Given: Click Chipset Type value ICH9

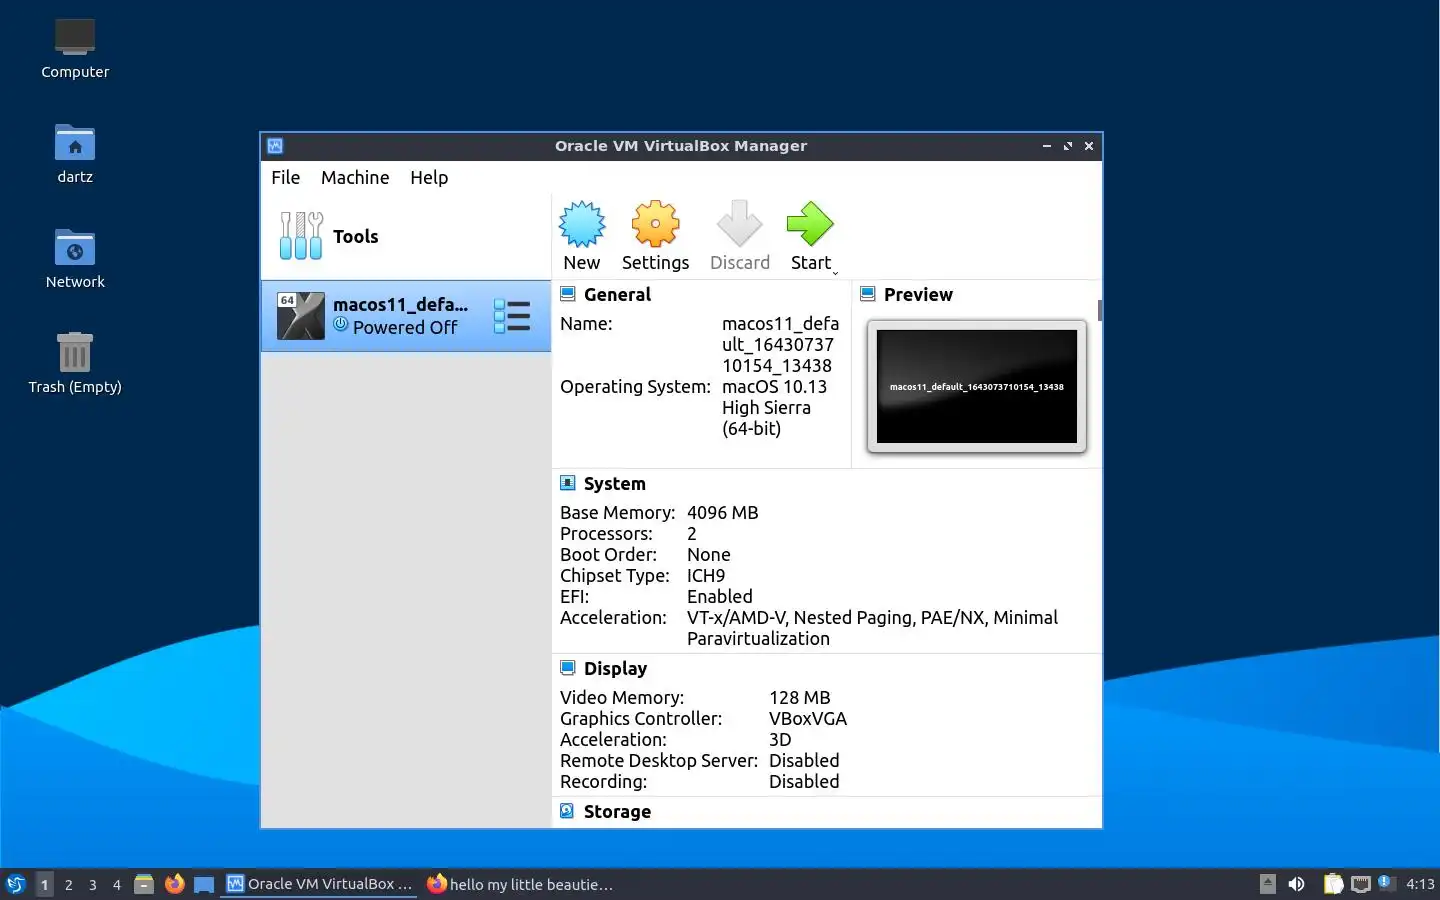Looking at the screenshot, I should click(706, 576).
